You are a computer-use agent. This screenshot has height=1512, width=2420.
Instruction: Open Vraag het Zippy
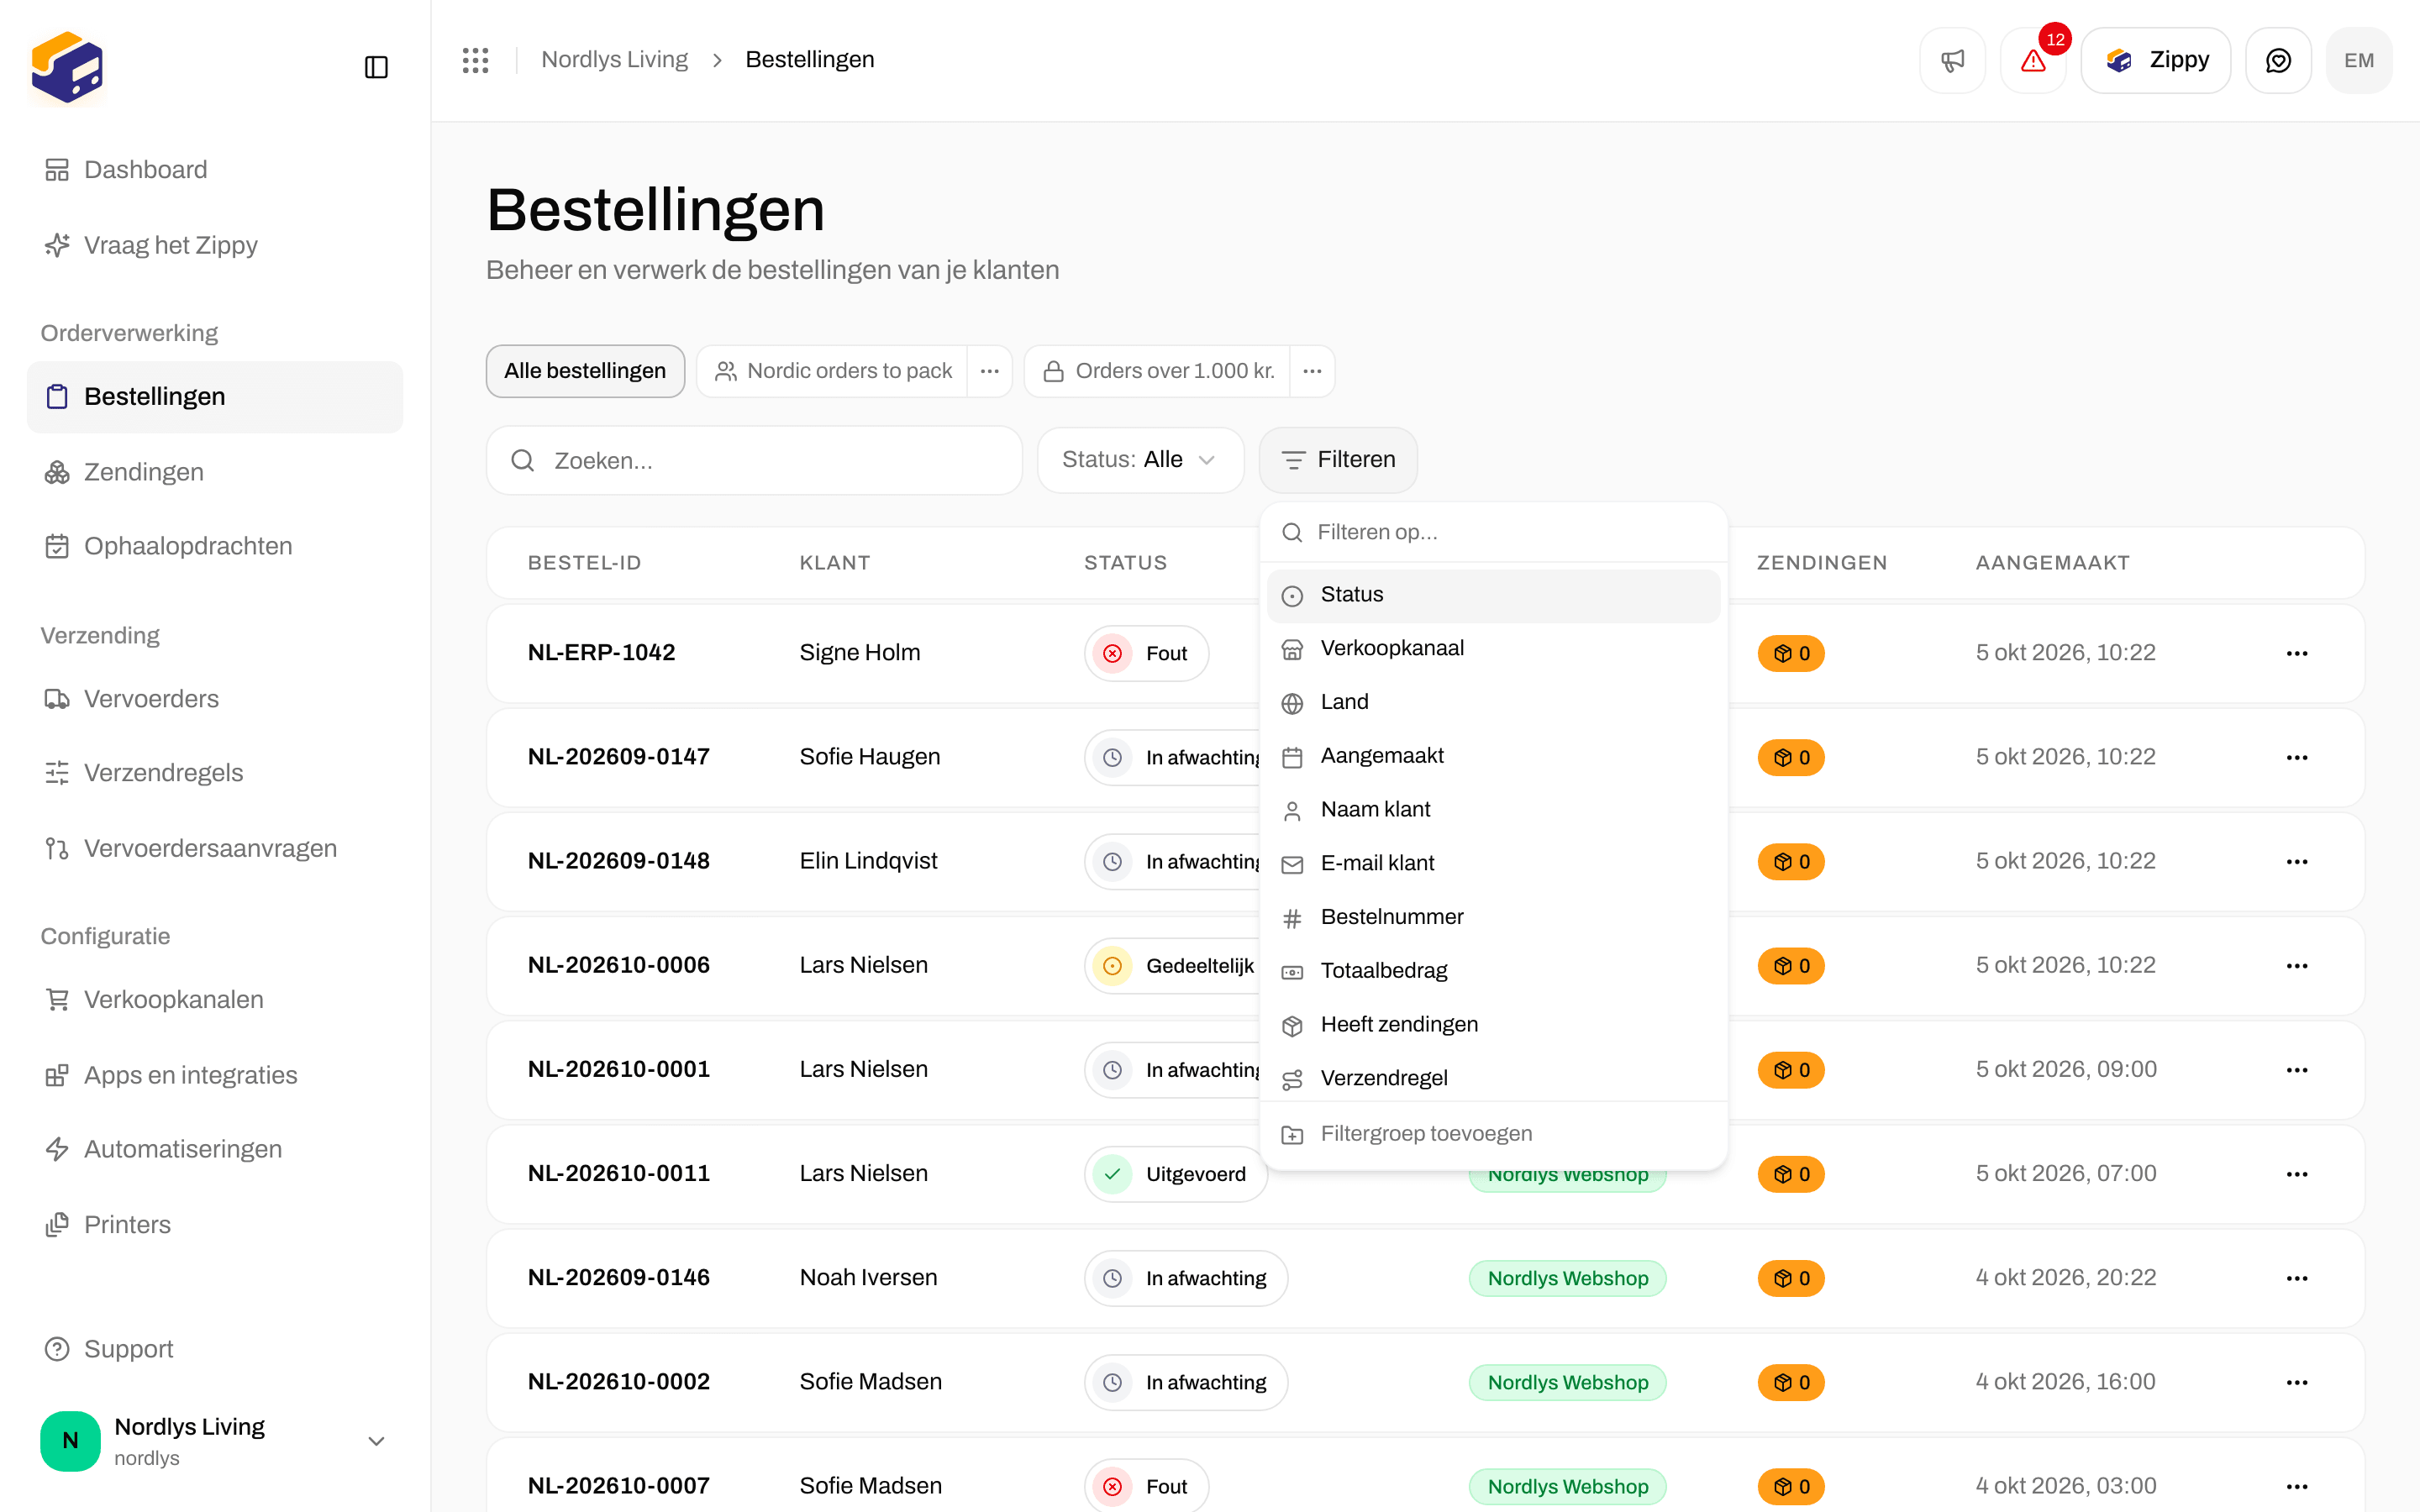(x=215, y=245)
